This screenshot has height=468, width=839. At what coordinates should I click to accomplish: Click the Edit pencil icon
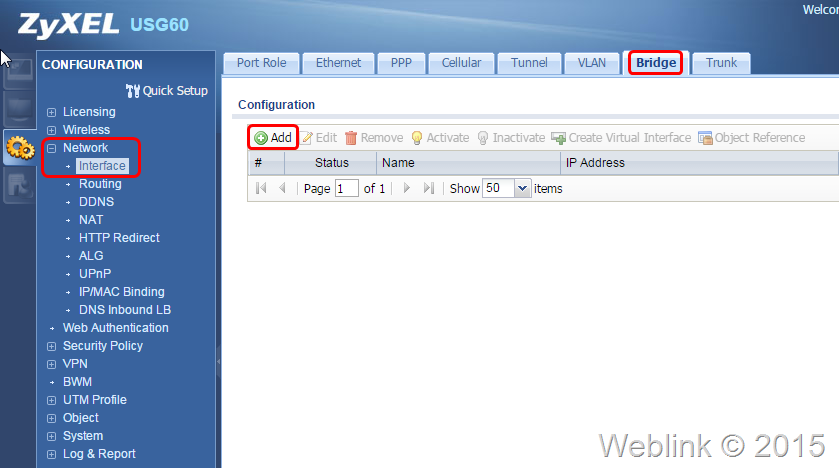(x=307, y=138)
